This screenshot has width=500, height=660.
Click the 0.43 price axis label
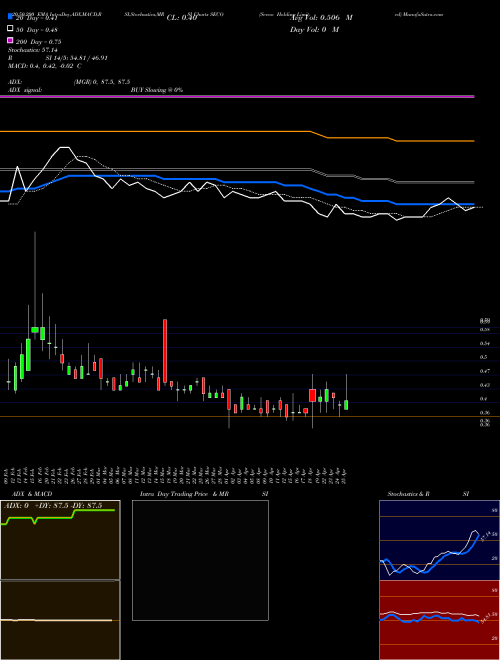pyautogui.click(x=484, y=385)
